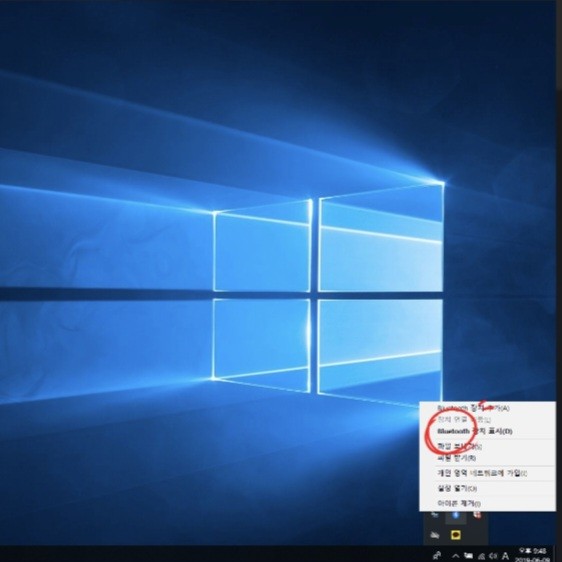Choose '파일 받기(R)' menu item
The width and height of the screenshot is (562, 562).
[487, 458]
